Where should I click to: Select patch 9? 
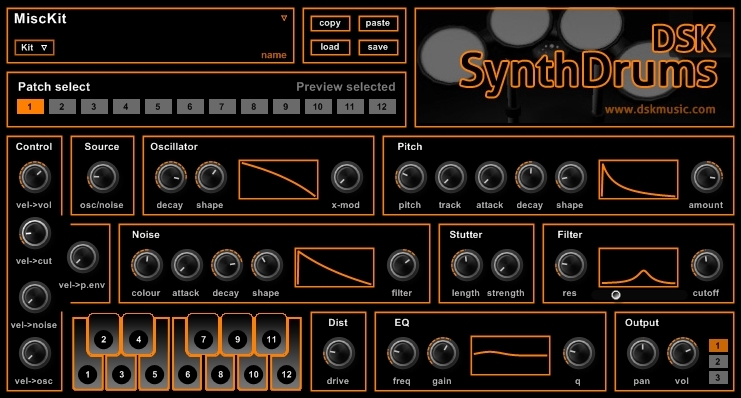tap(286, 107)
